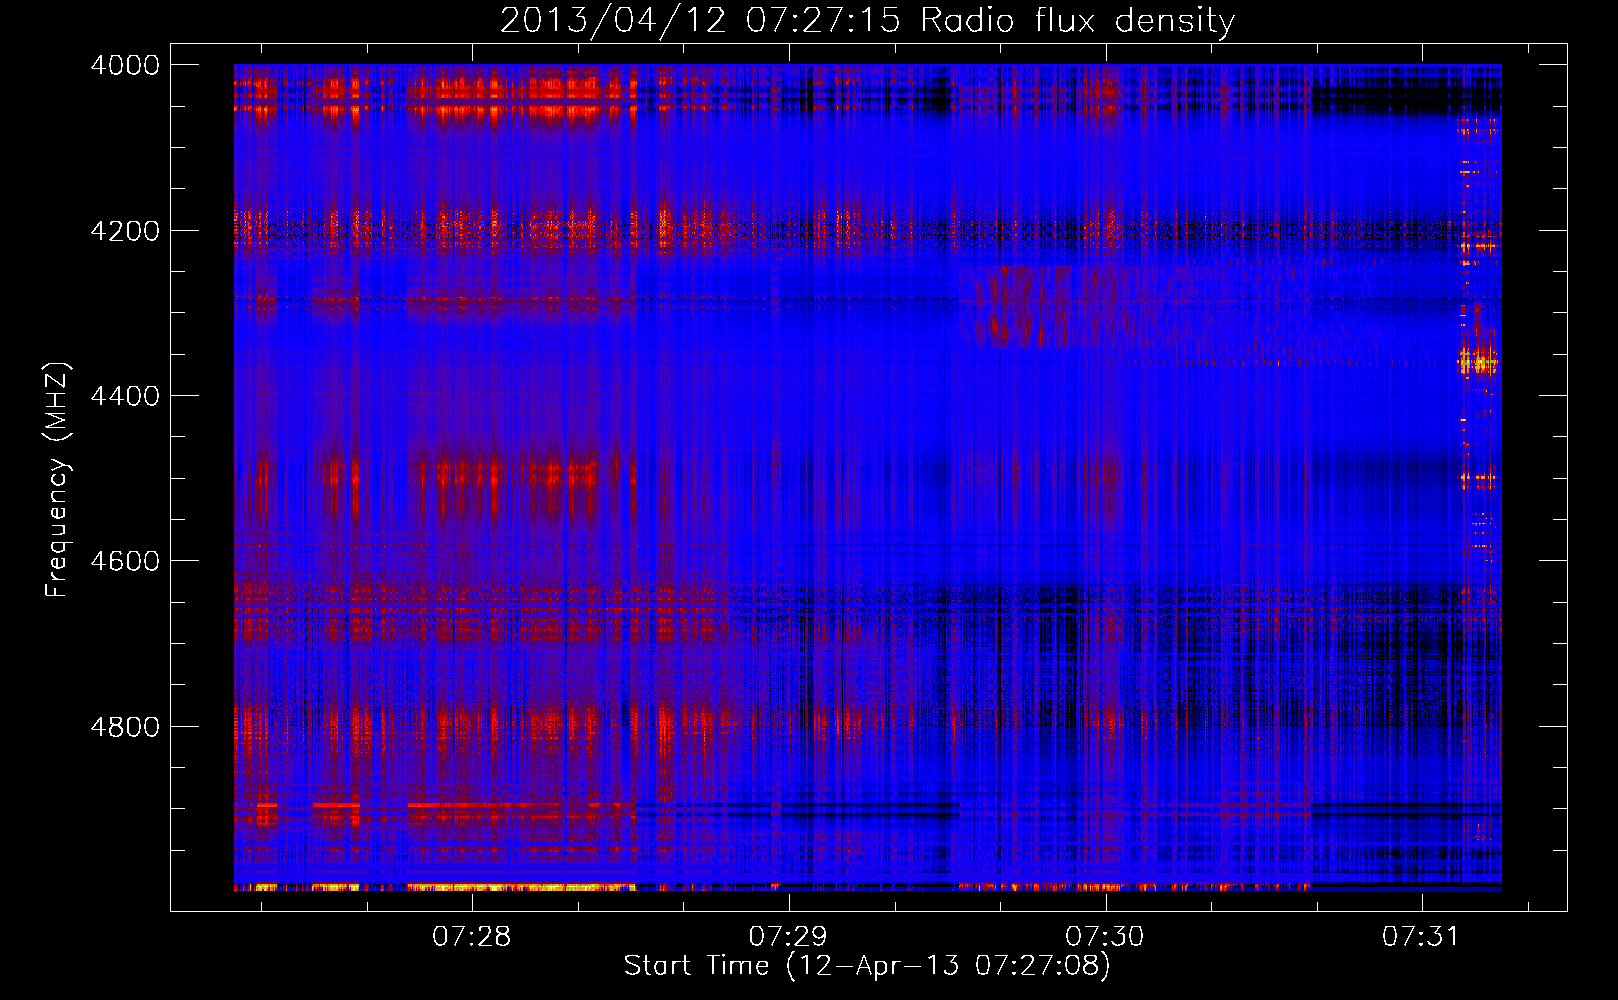Click the y-axis label "Frequency (MHZ)"
Image resolution: width=1618 pixels, height=1000 pixels.
(x=58, y=480)
